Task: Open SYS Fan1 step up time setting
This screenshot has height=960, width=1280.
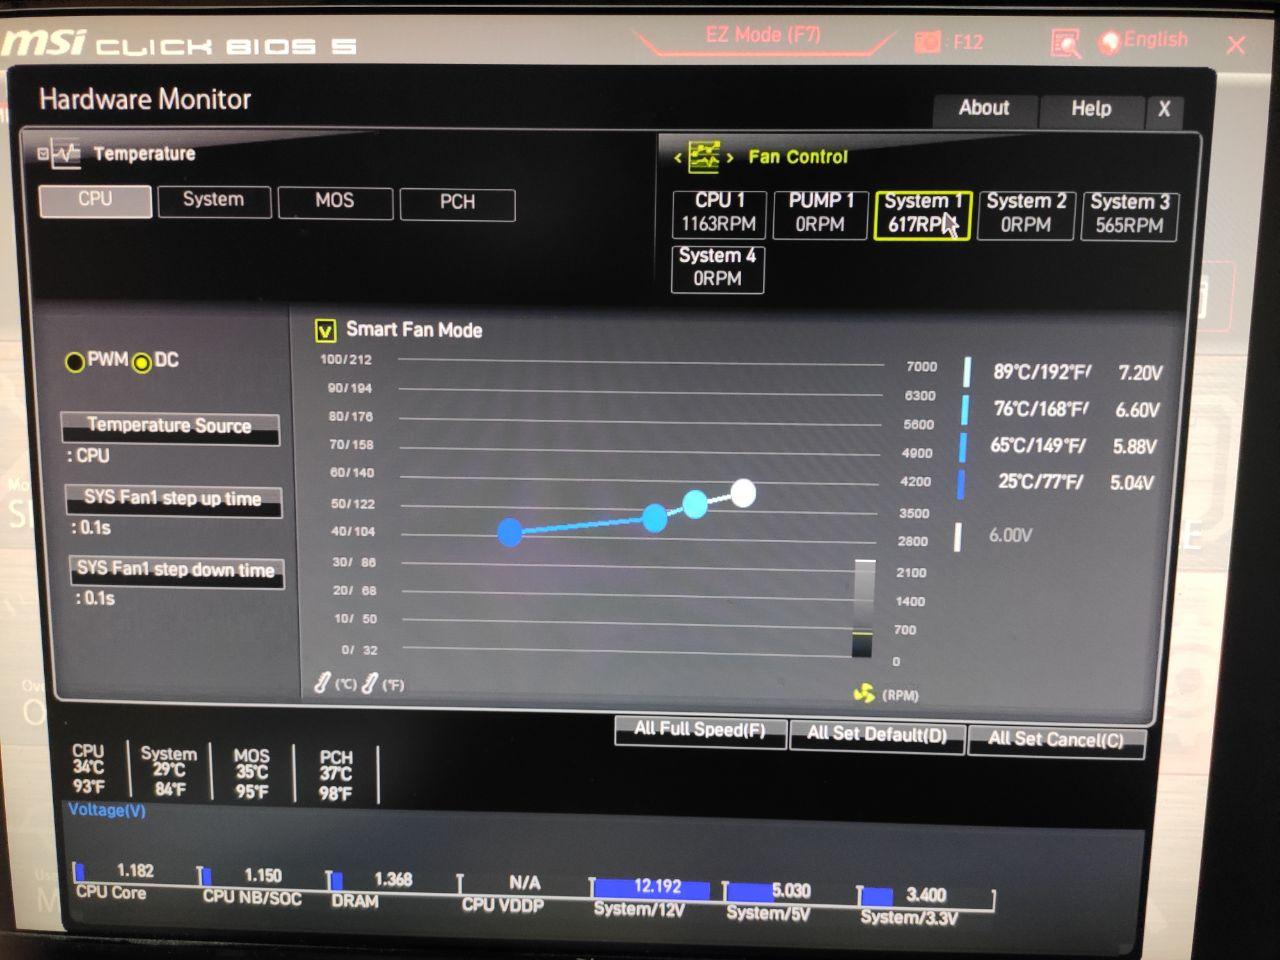Action: [x=173, y=499]
